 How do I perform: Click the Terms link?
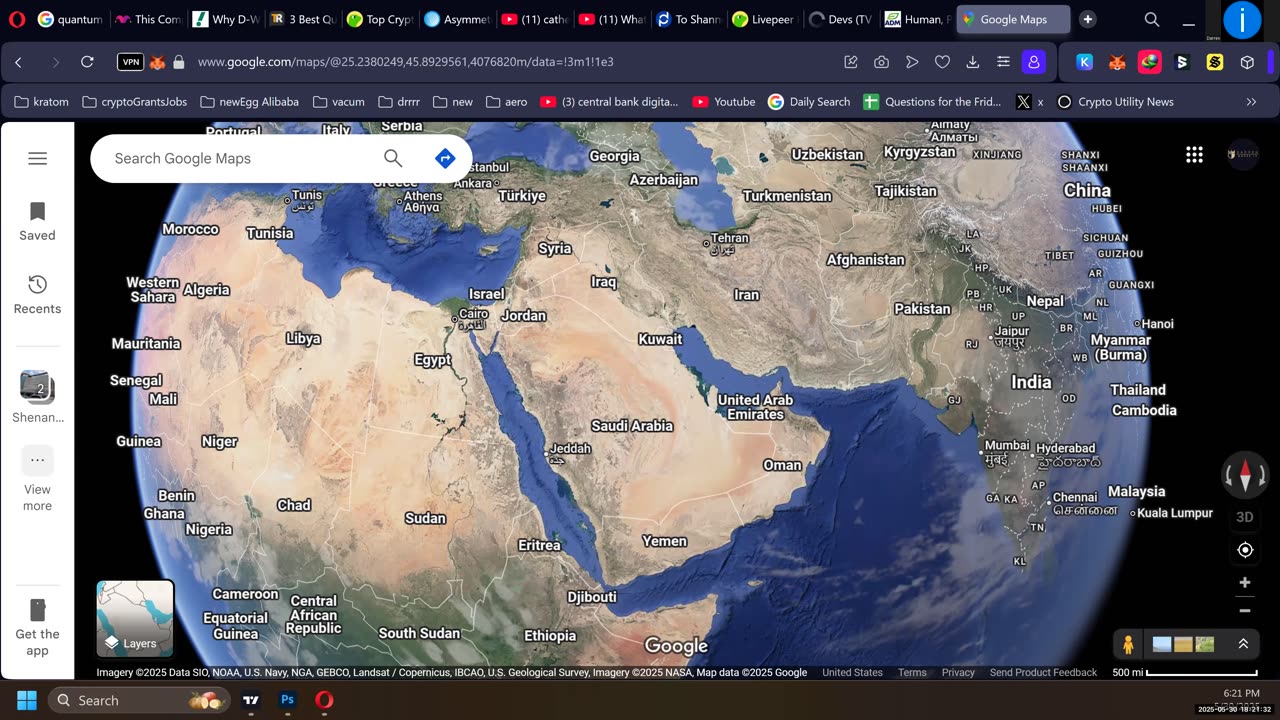912,672
